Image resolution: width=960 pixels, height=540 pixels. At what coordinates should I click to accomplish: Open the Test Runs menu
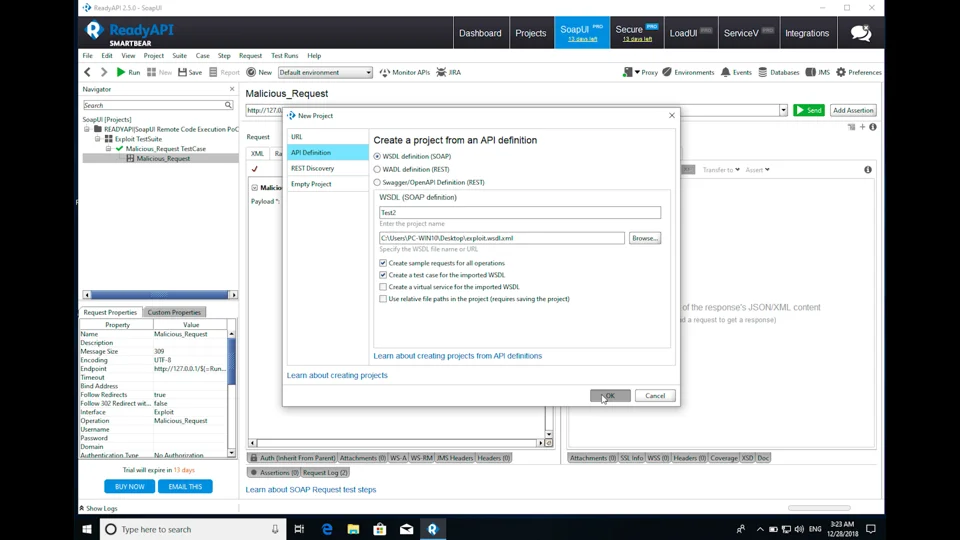285,56
